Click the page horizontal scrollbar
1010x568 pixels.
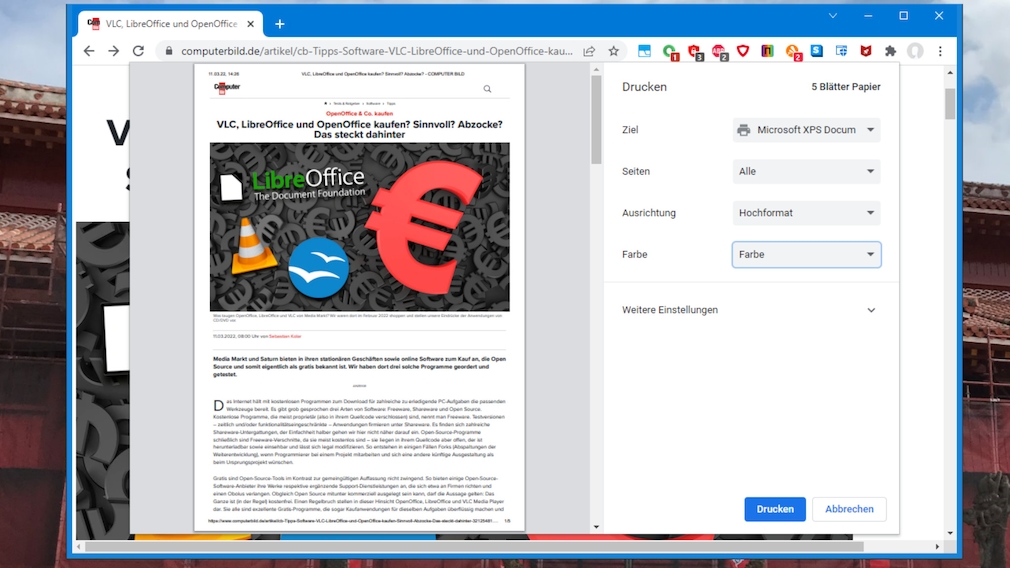point(473,547)
